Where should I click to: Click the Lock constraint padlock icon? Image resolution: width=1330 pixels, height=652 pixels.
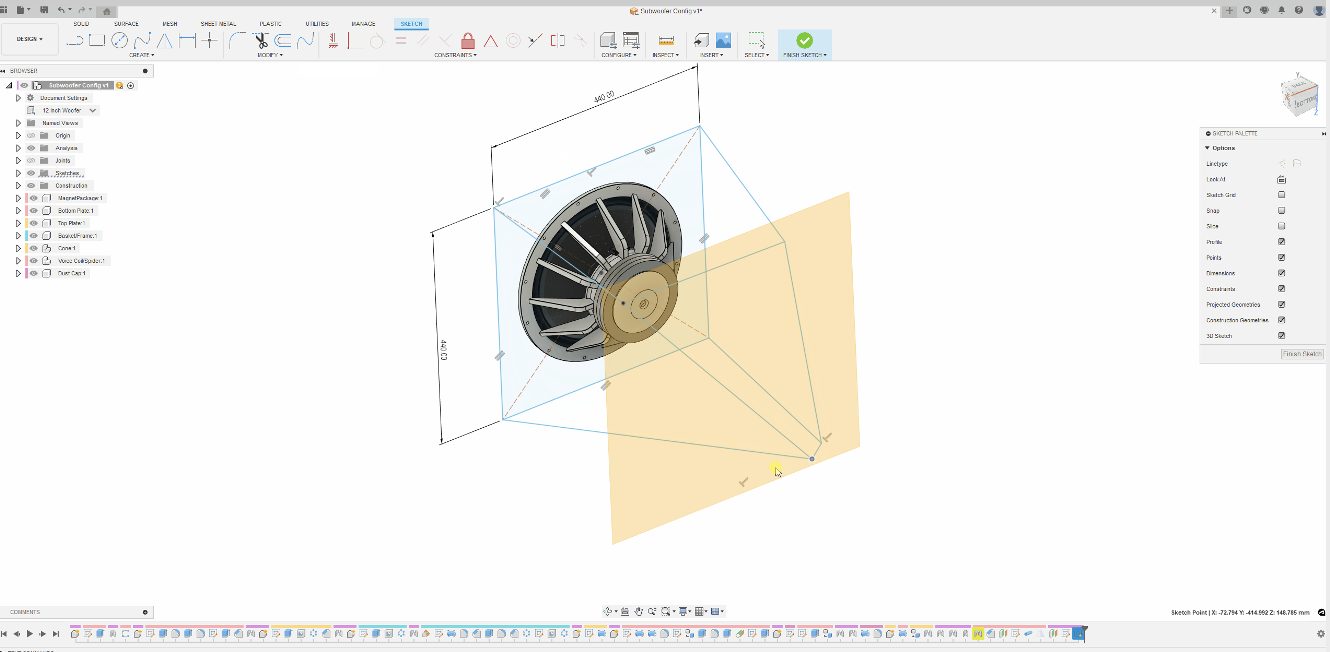tap(468, 41)
